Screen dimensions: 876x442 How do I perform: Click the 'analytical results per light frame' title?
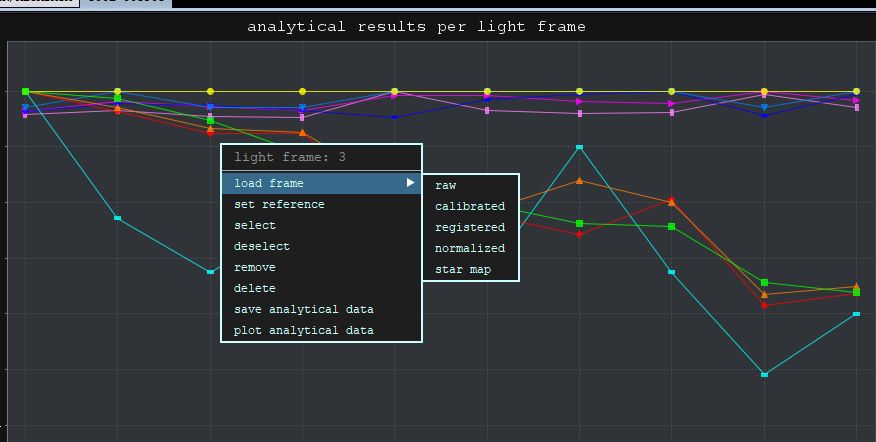(x=416, y=27)
